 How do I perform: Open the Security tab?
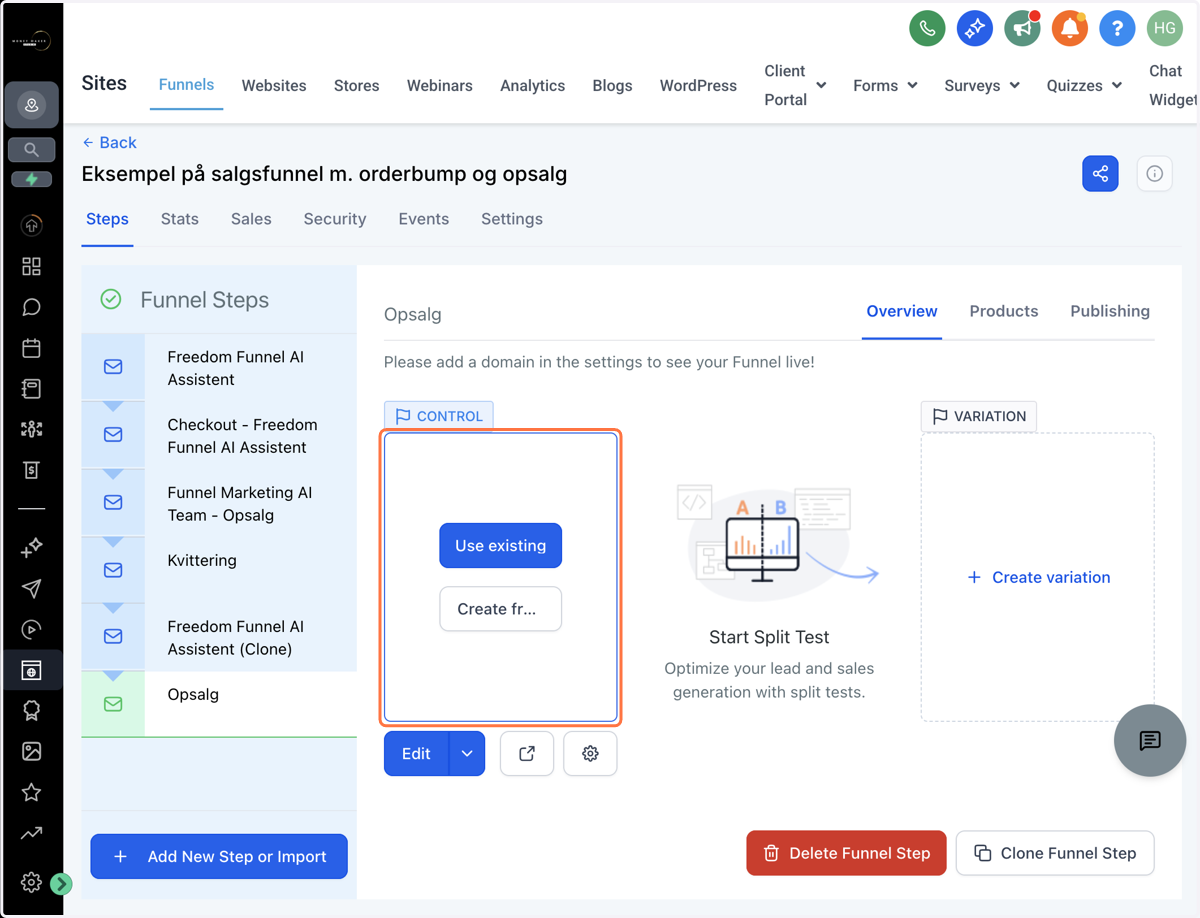tap(335, 218)
